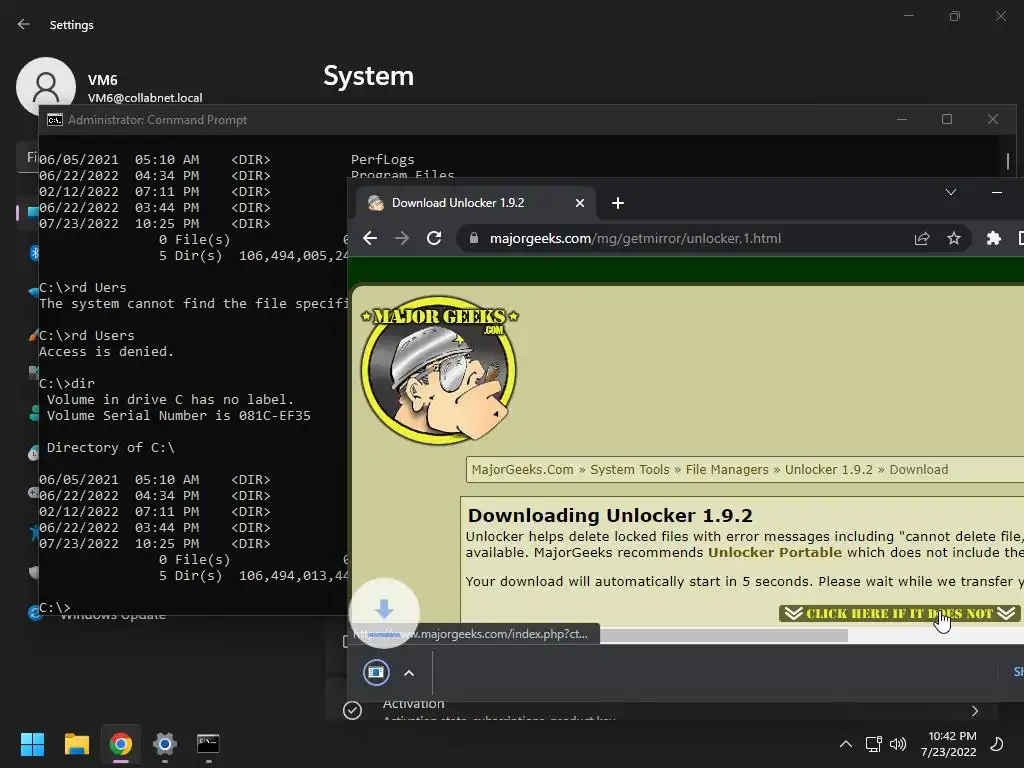Screen dimensions: 1024x768
Task: Go back in Settings window
Action: (24, 24)
